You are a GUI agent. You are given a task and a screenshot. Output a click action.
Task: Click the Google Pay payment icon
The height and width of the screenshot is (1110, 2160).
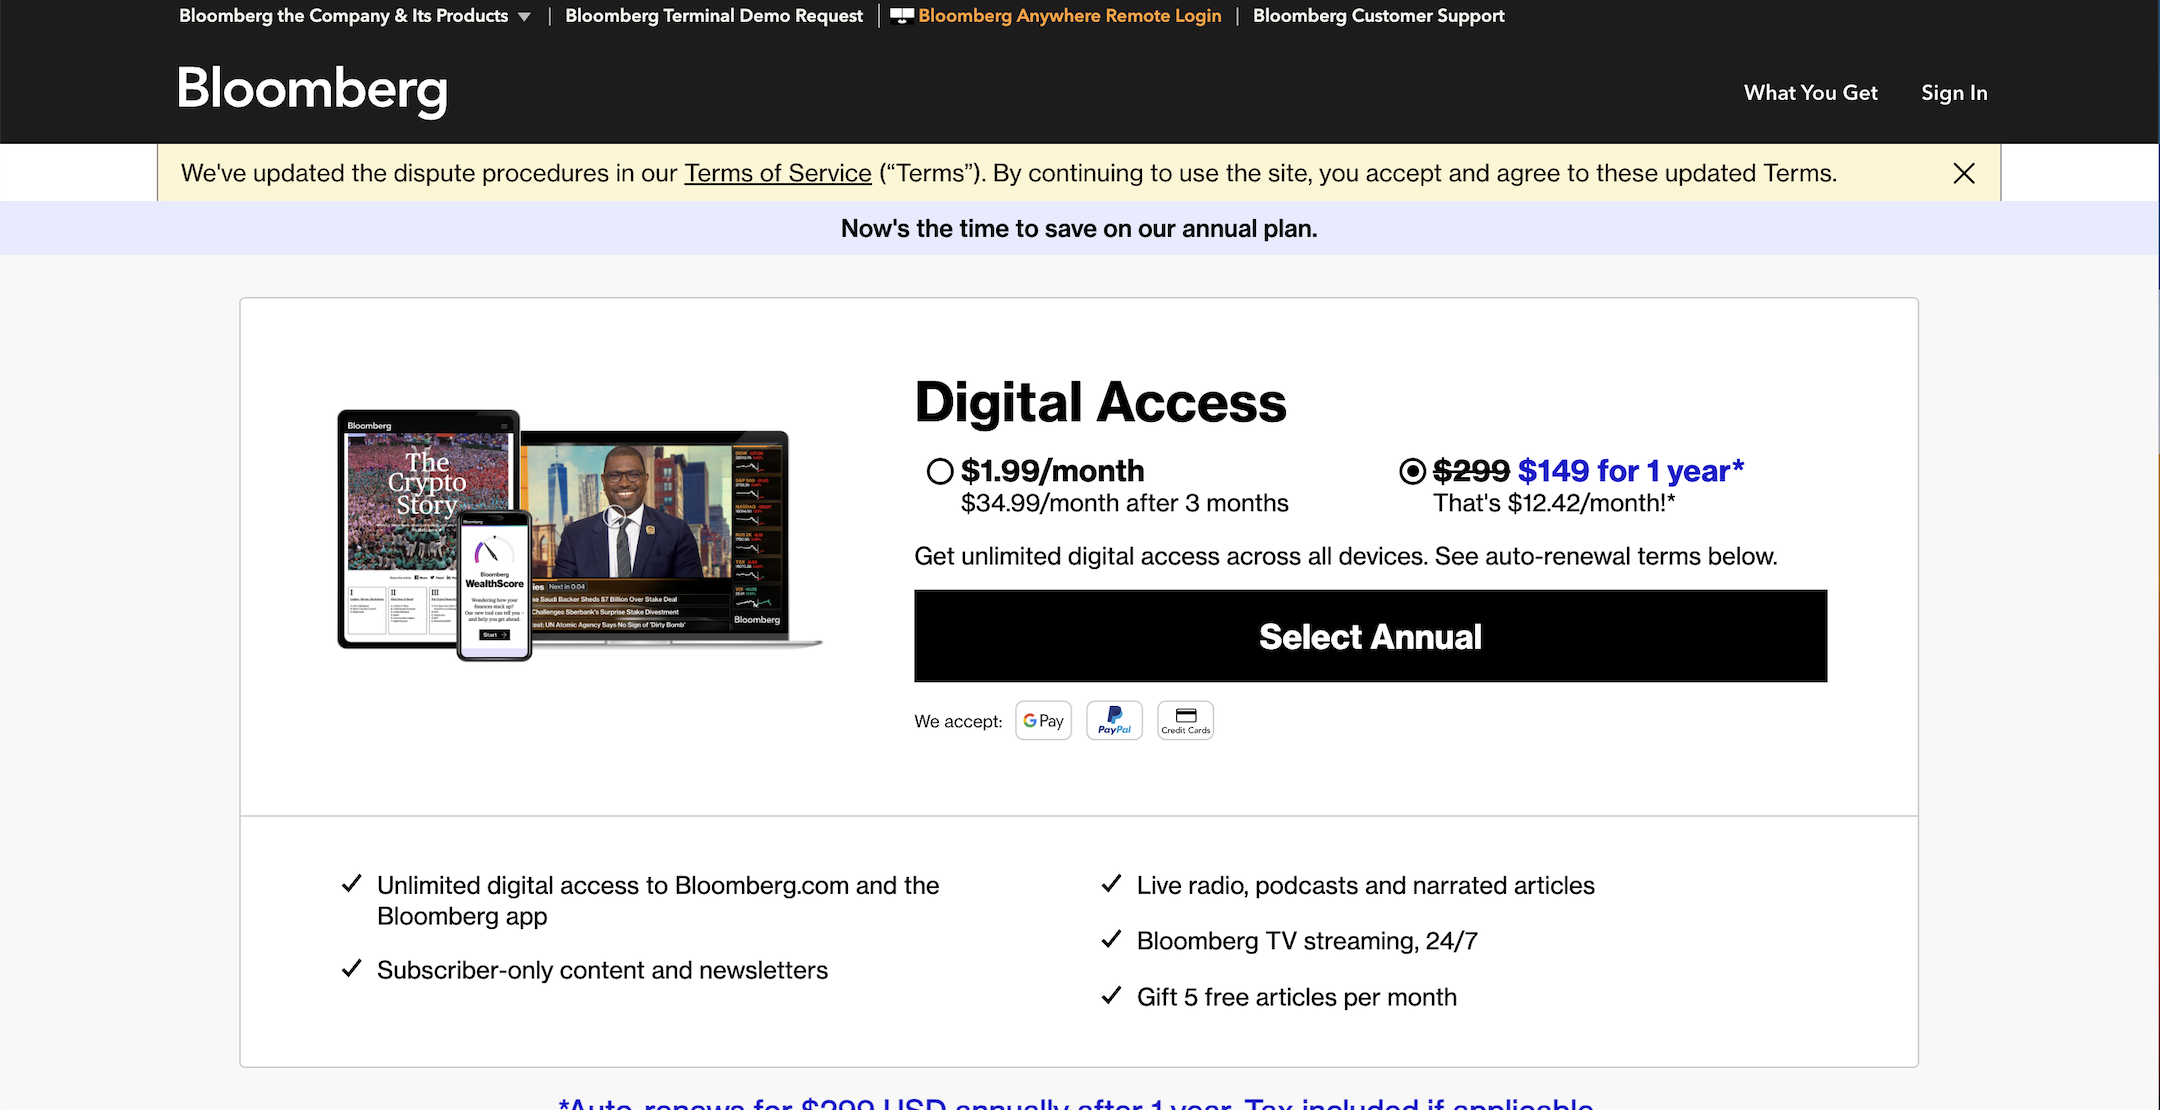[1043, 719]
